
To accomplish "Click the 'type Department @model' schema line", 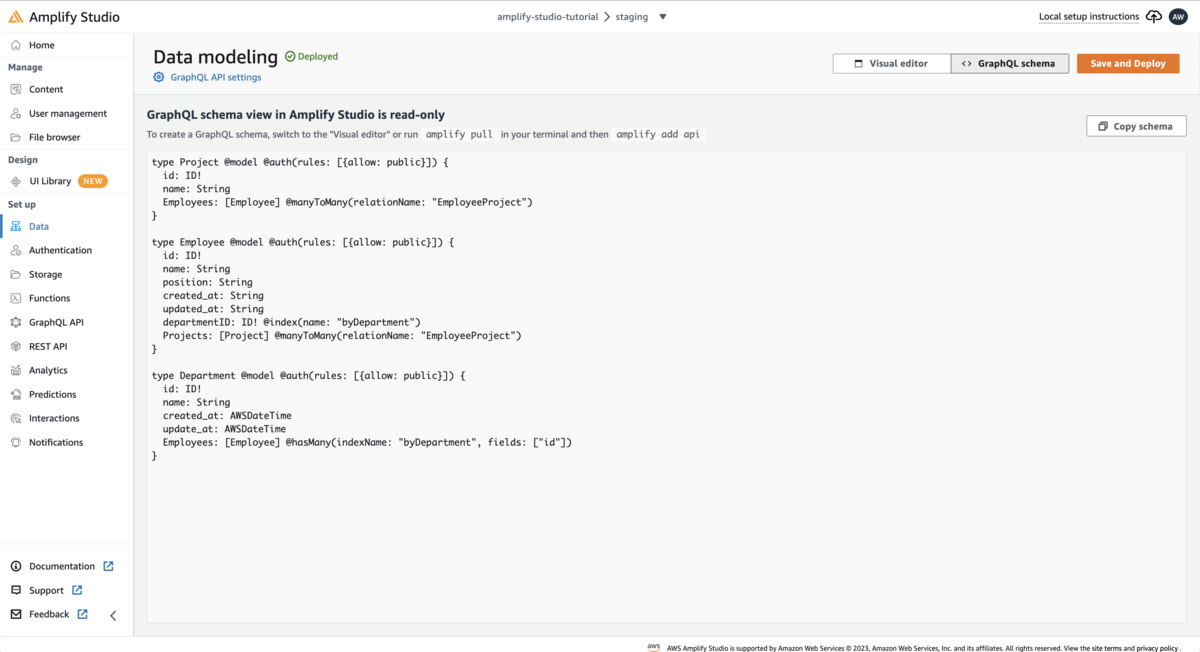I will click(x=309, y=375).
